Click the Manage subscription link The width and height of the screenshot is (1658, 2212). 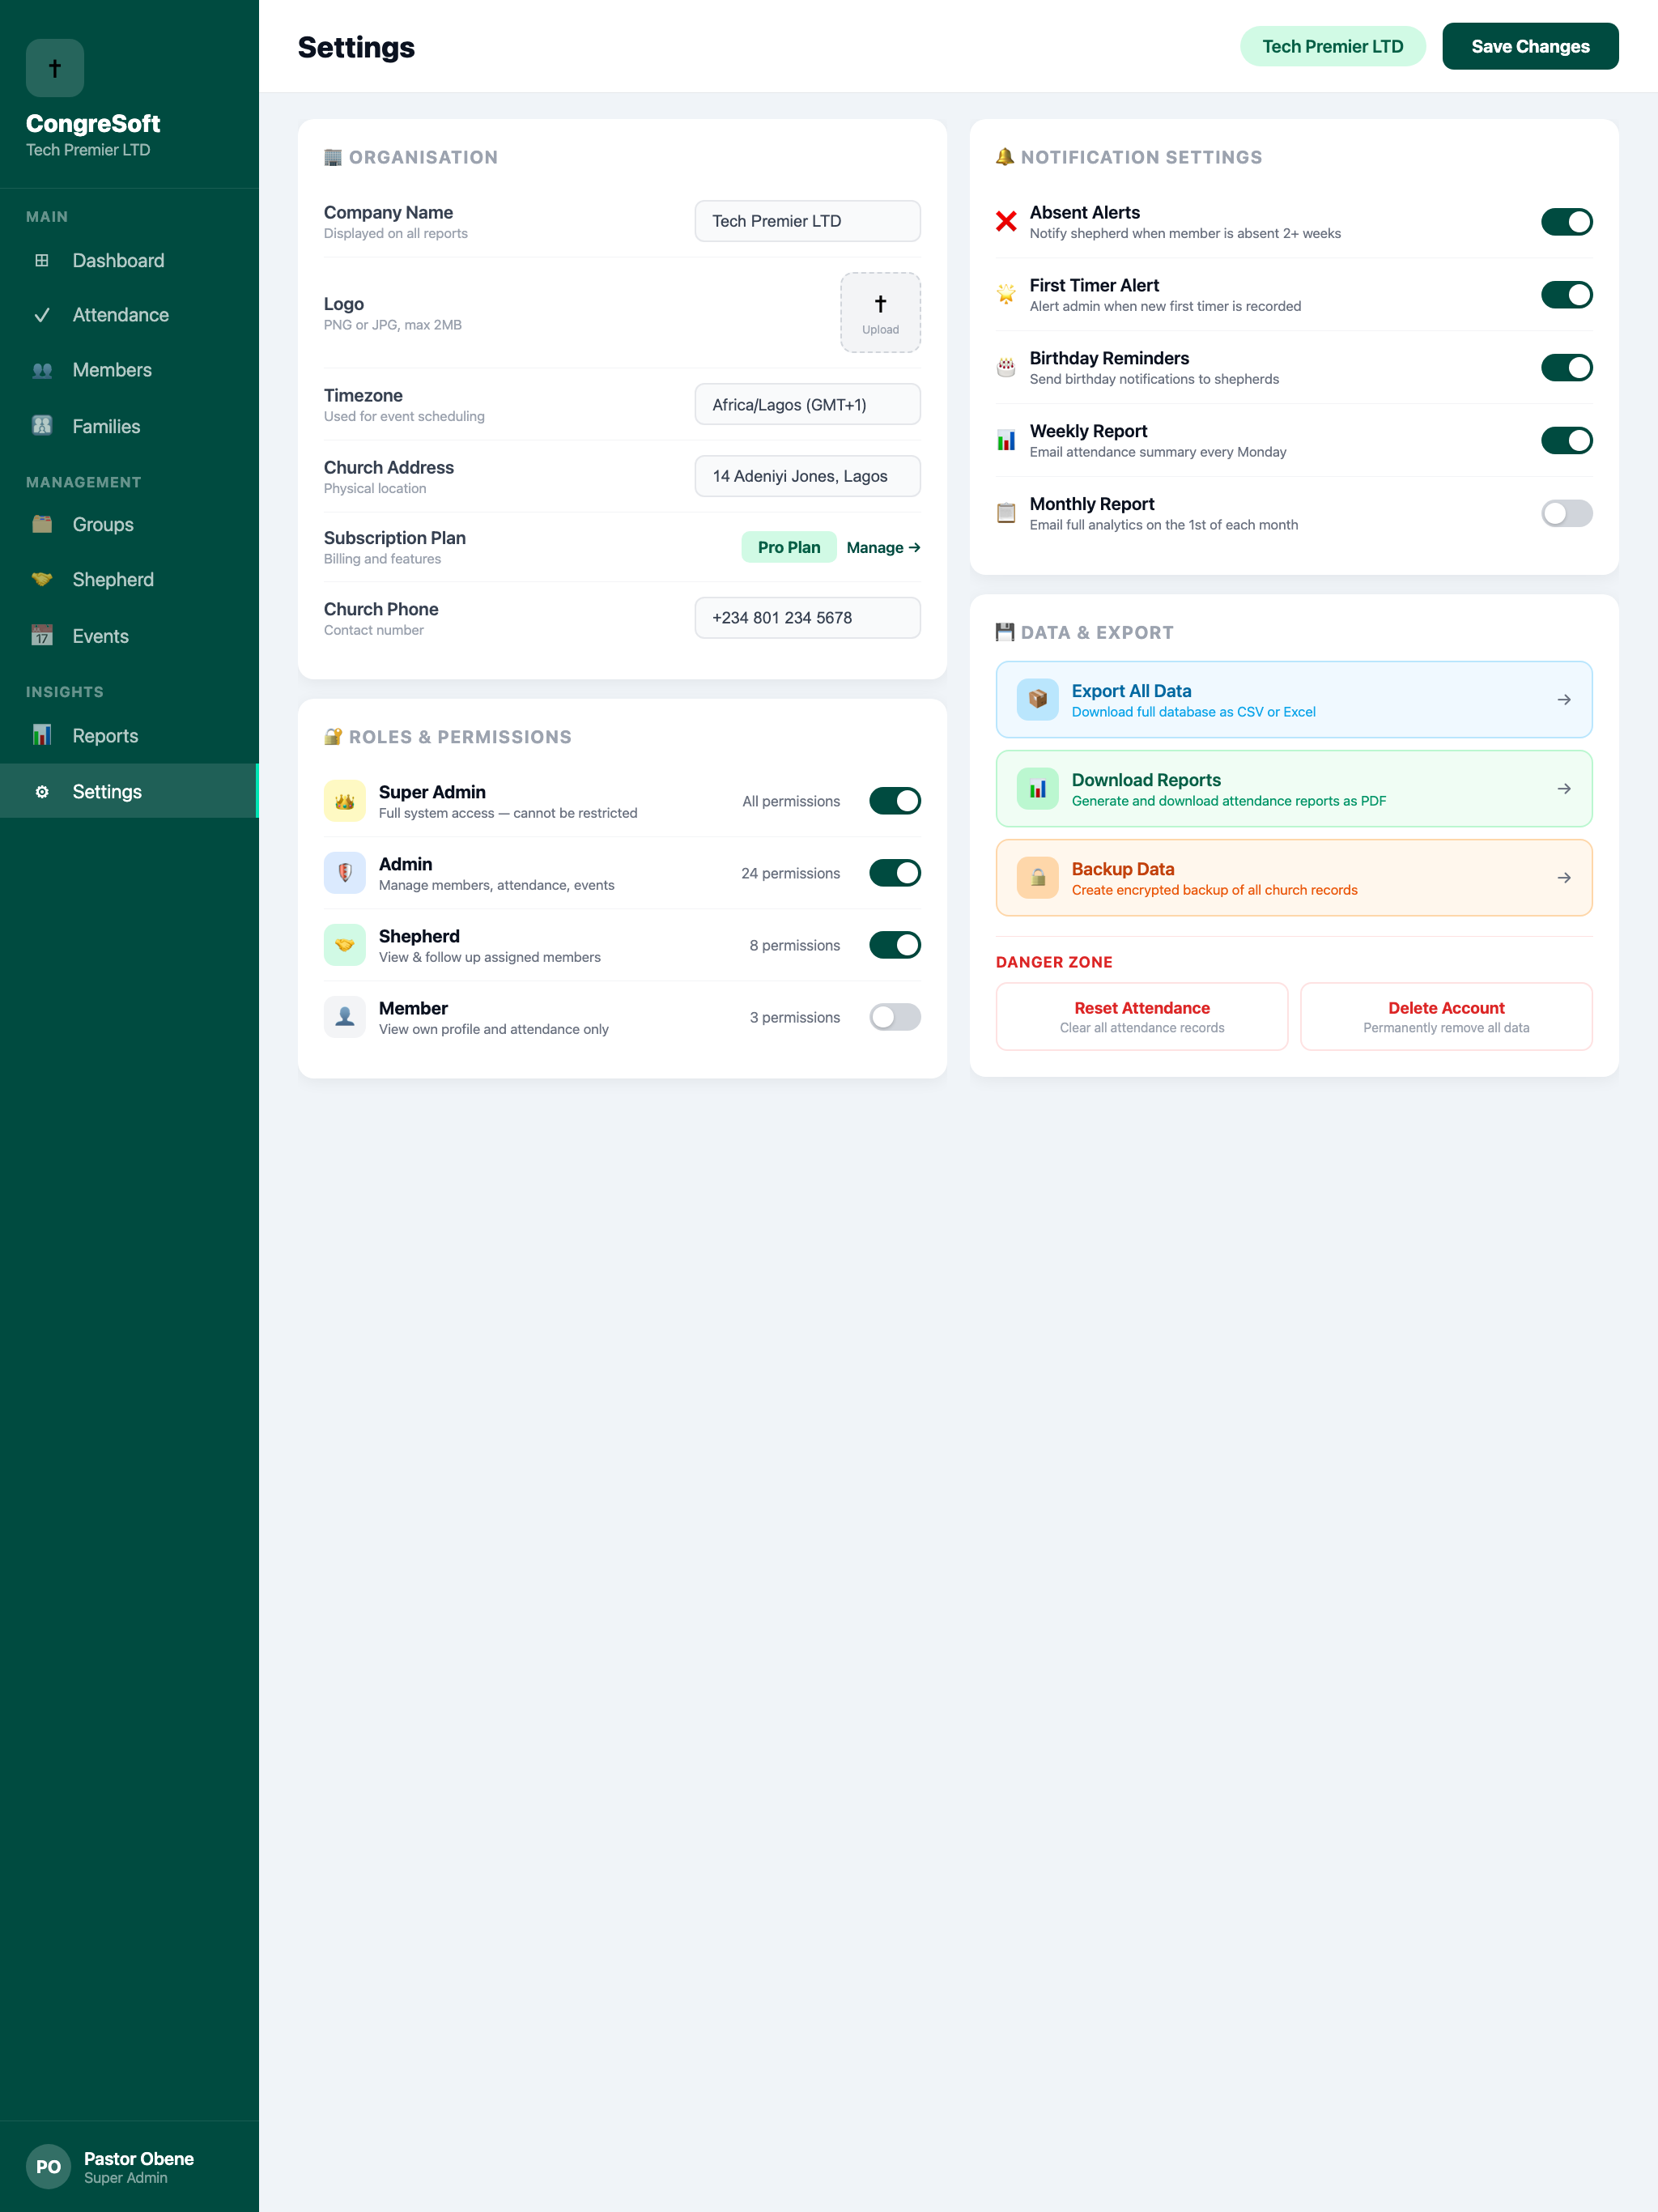(x=883, y=548)
